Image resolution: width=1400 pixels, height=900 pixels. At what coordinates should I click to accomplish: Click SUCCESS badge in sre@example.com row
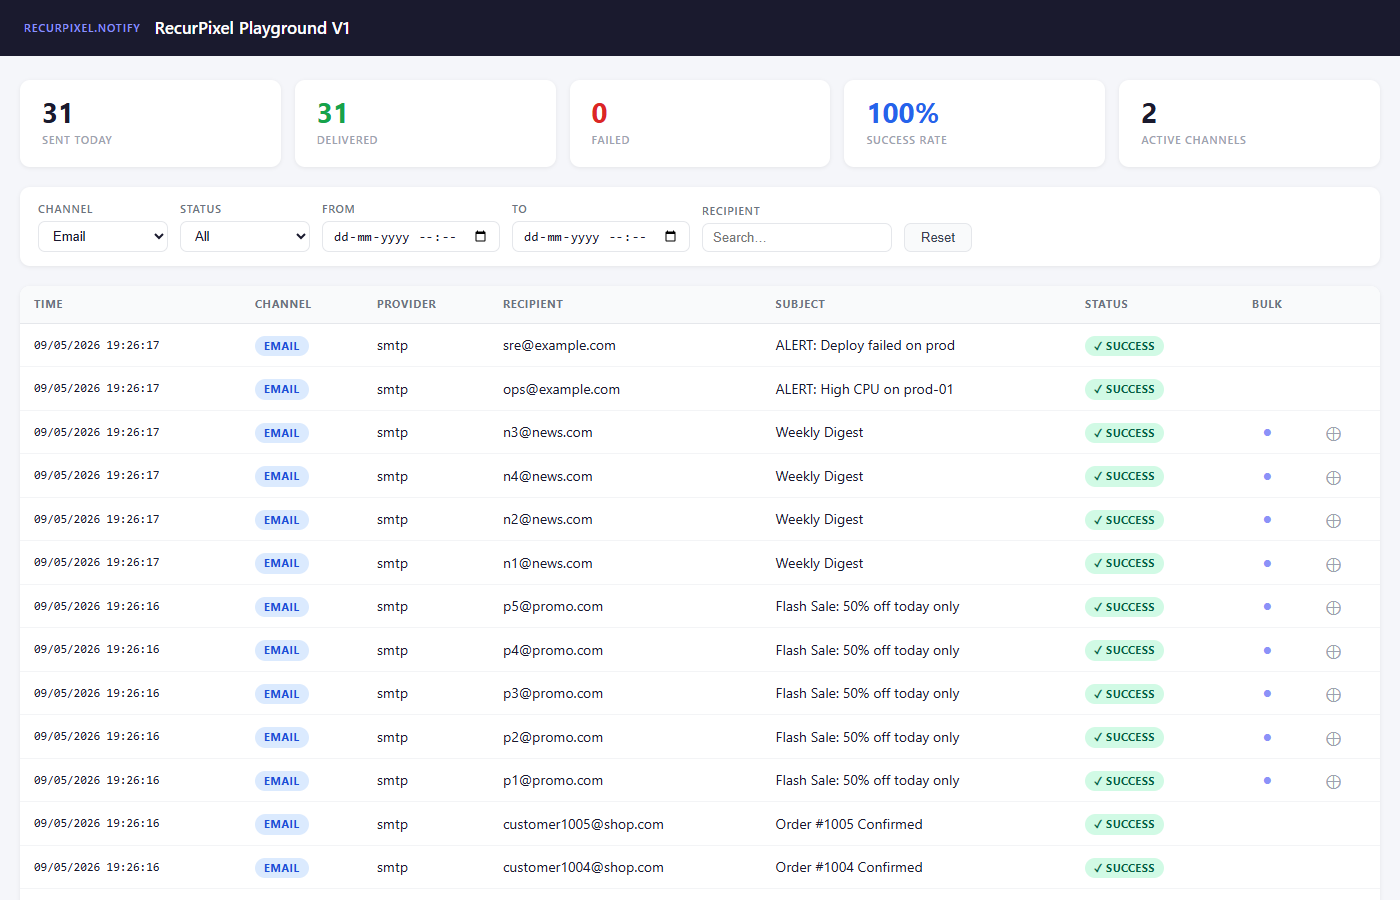[x=1124, y=346]
